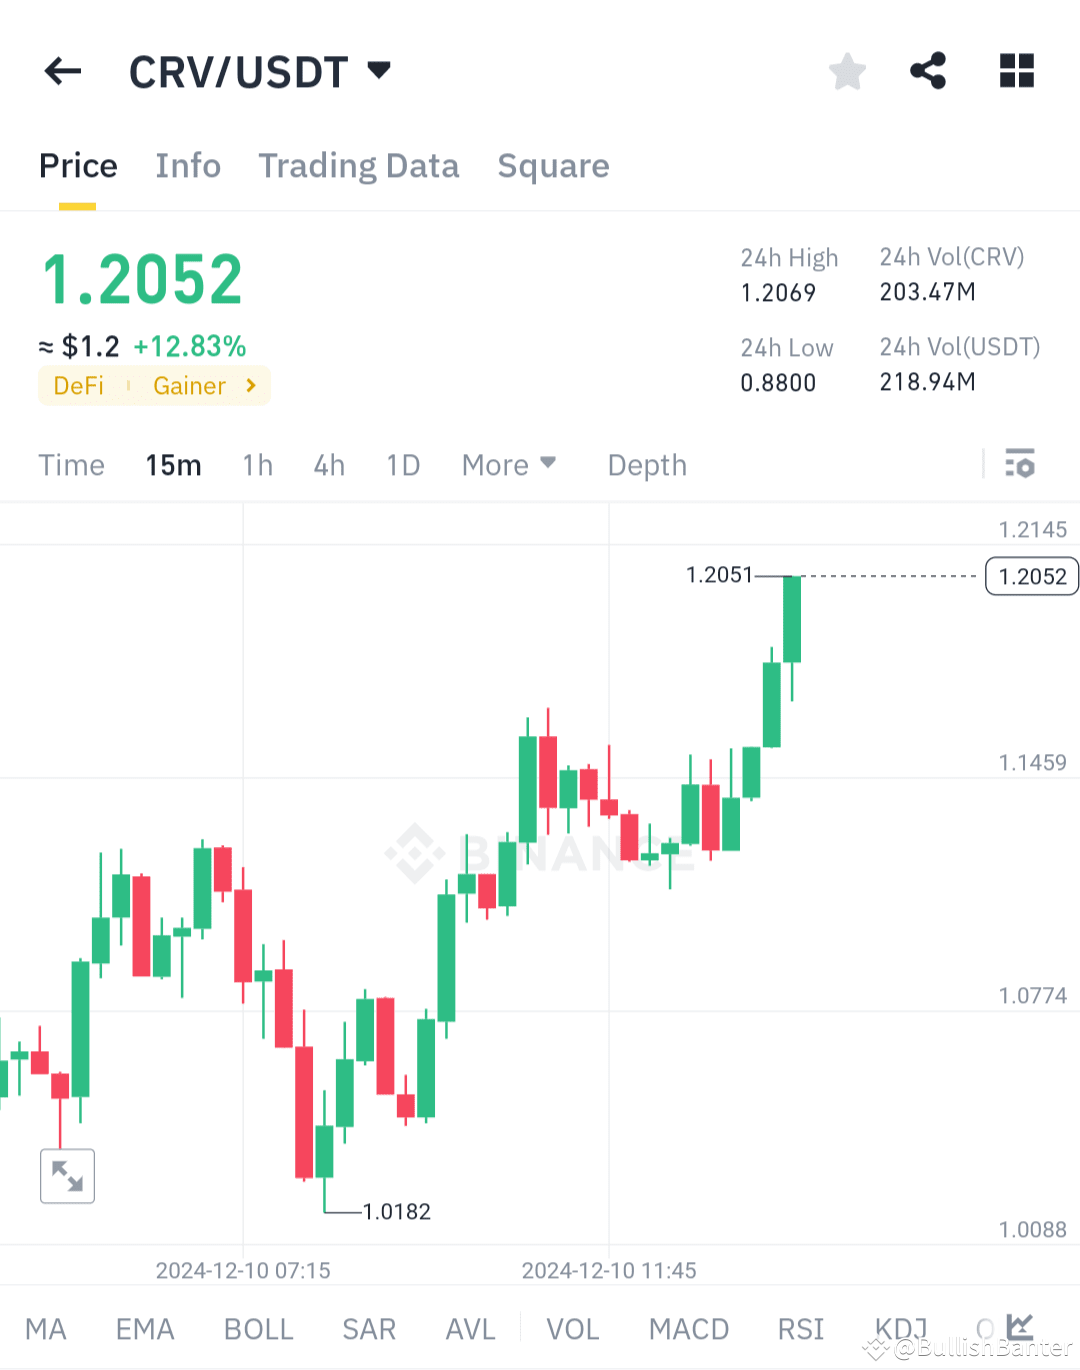Enable the RSI indicator

pyautogui.click(x=799, y=1328)
